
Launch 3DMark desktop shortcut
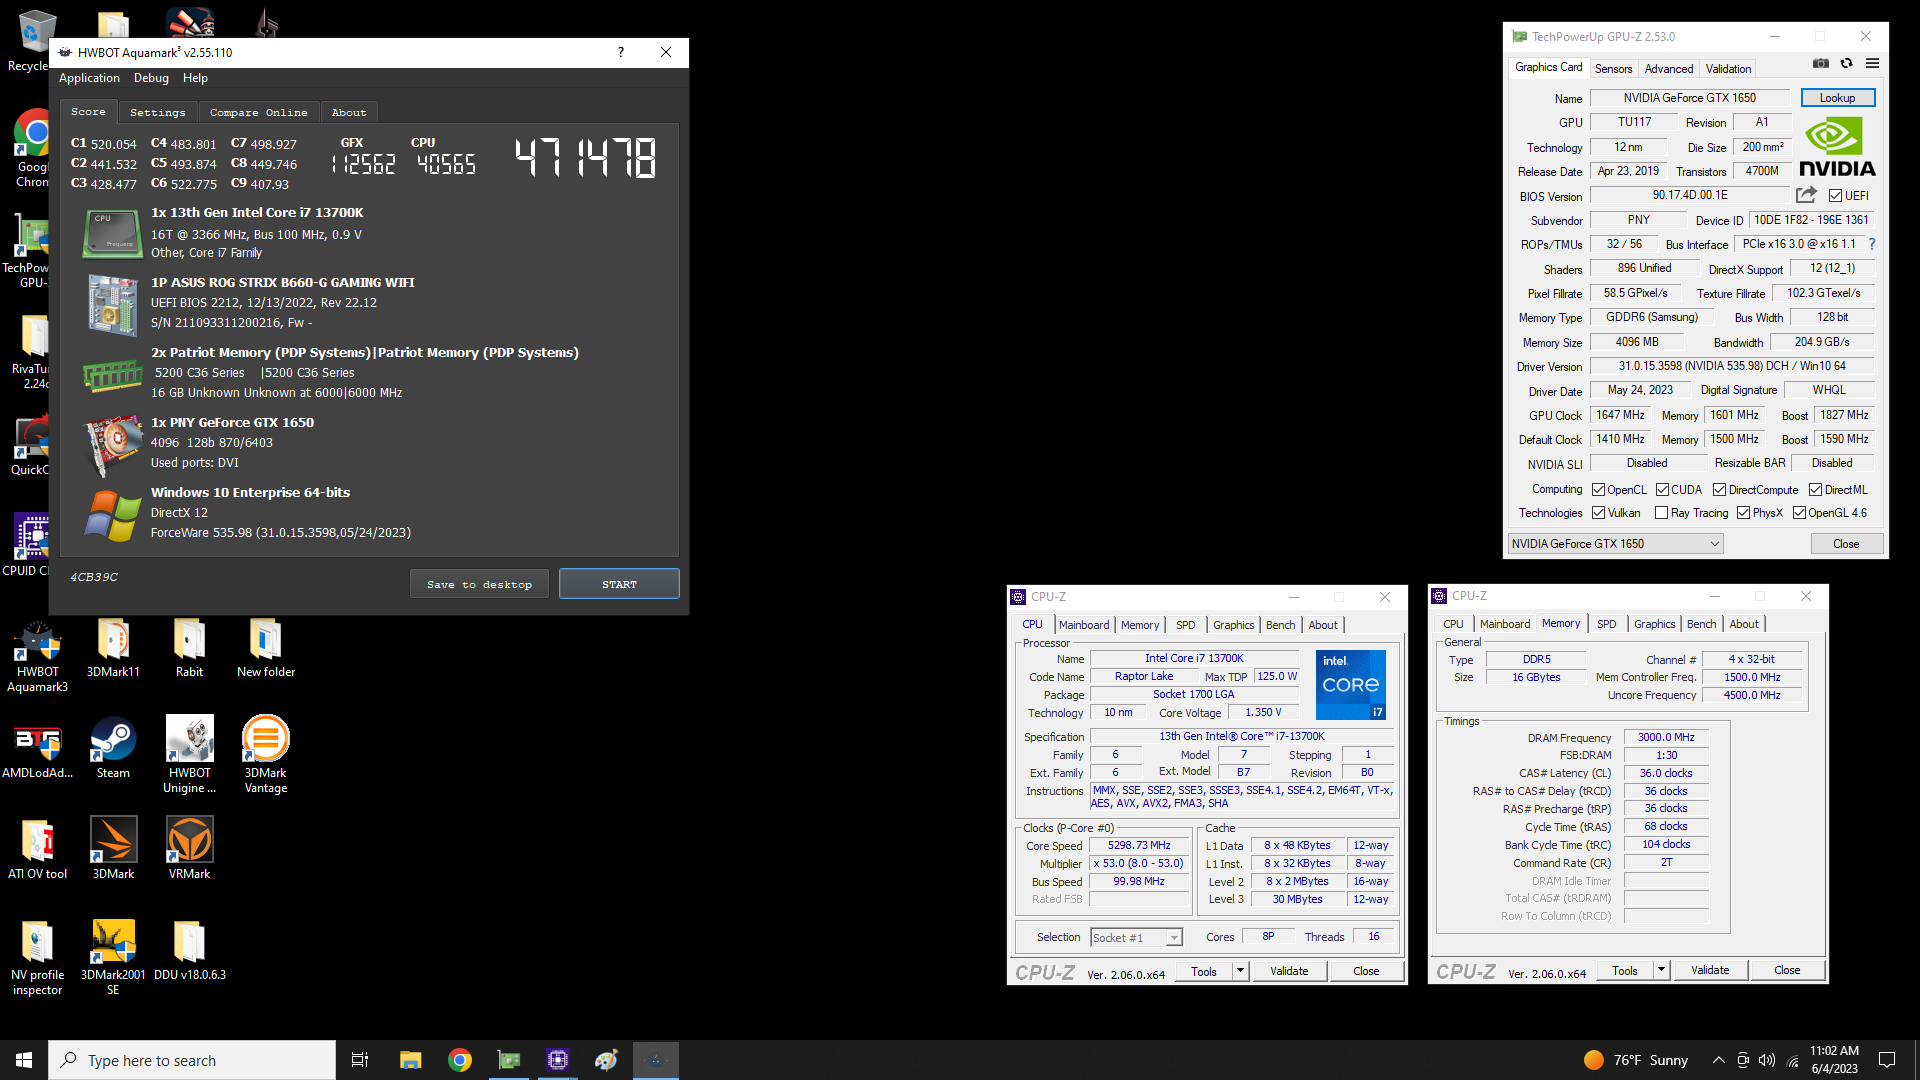point(113,849)
